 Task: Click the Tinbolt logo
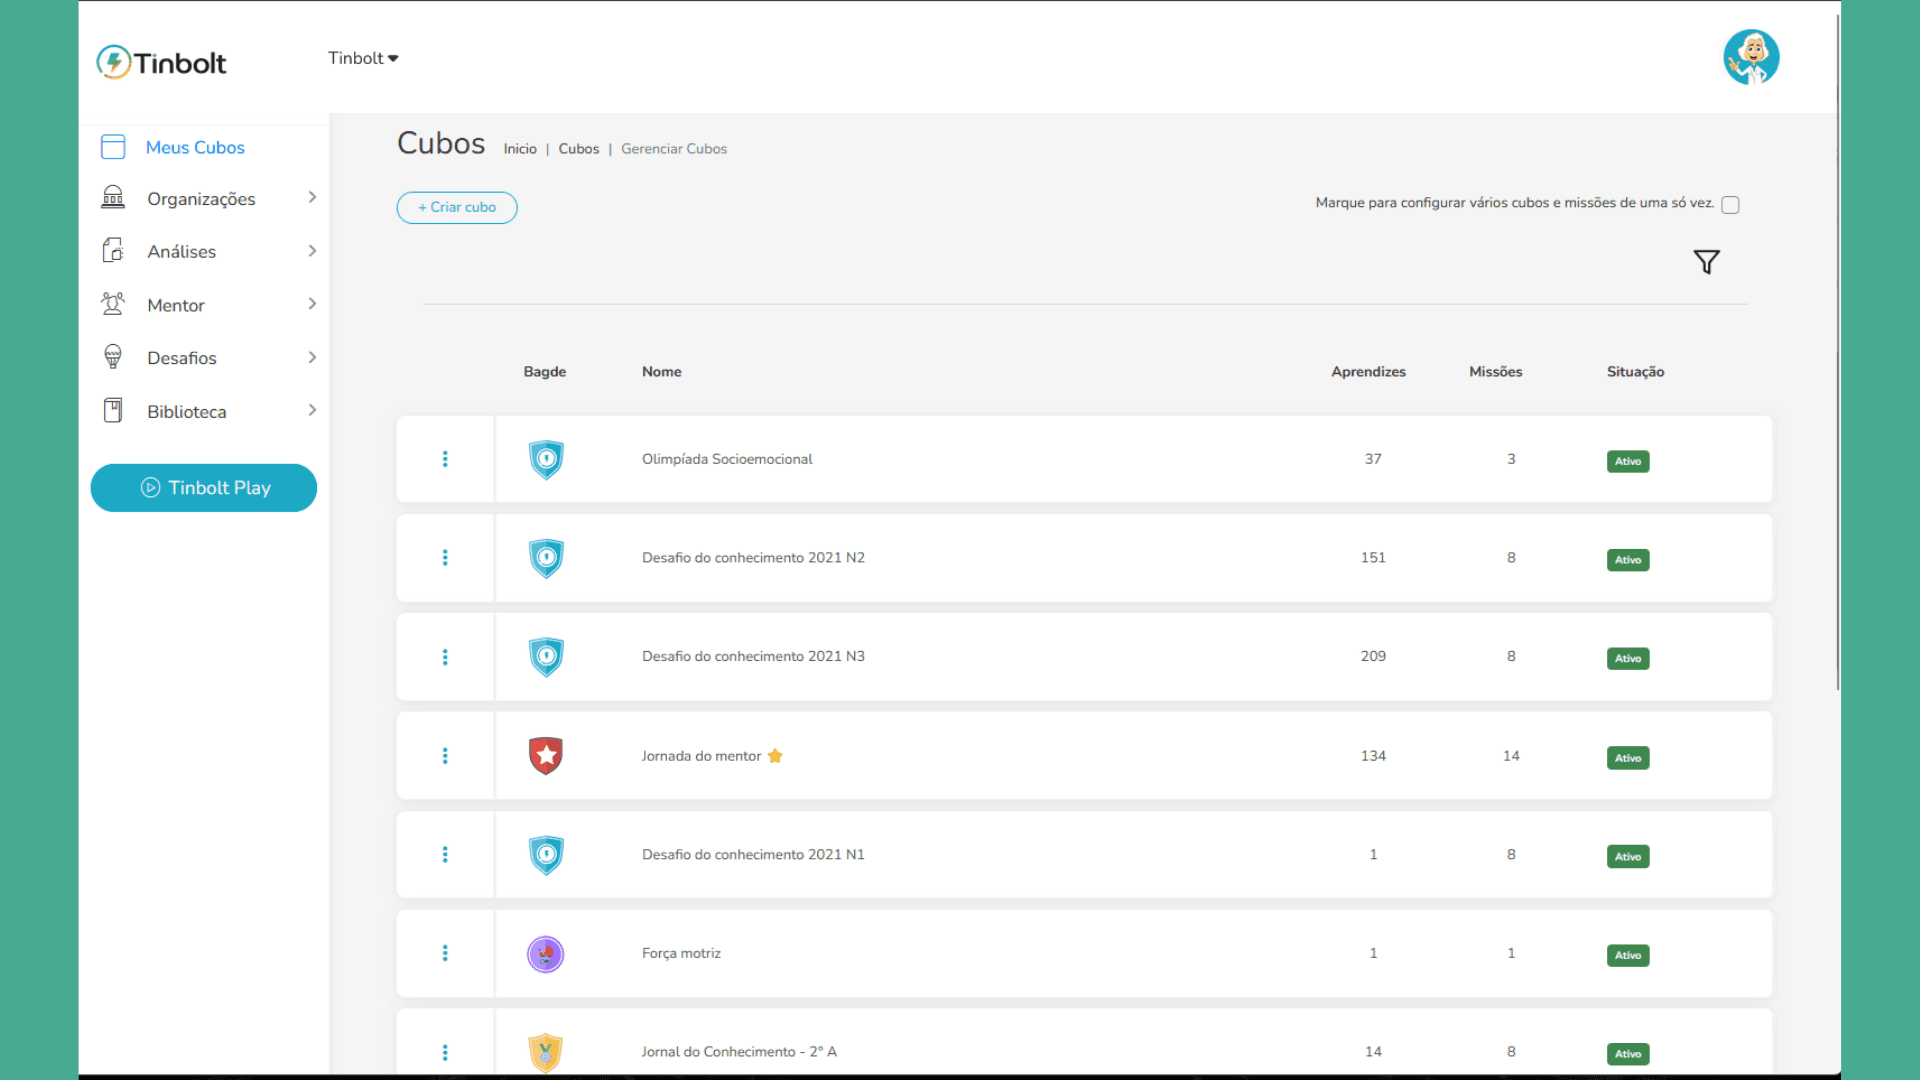161,62
